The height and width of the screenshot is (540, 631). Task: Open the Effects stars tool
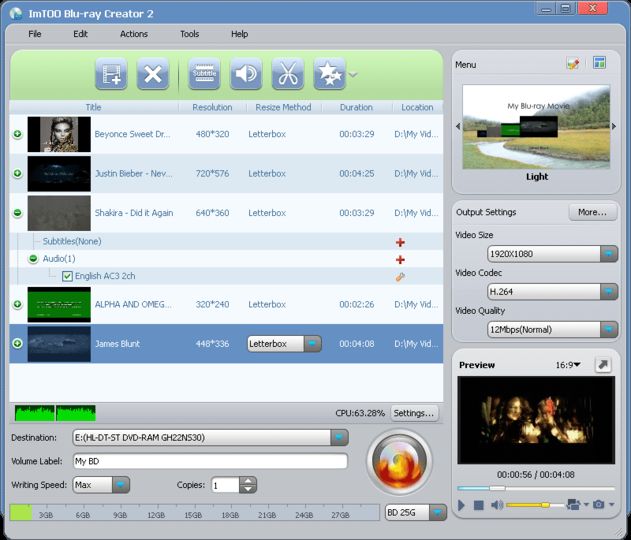[x=330, y=74]
